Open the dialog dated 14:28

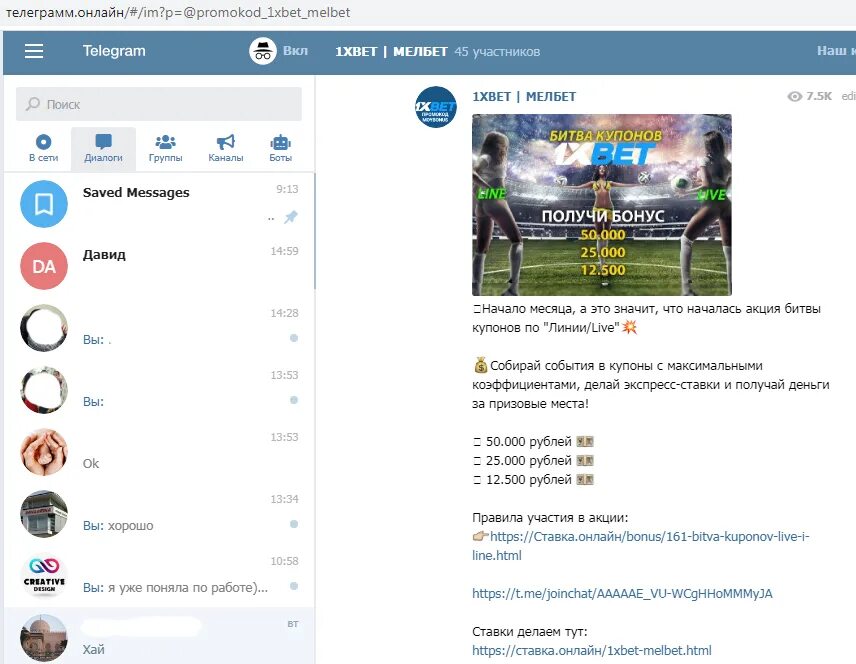tap(159, 328)
